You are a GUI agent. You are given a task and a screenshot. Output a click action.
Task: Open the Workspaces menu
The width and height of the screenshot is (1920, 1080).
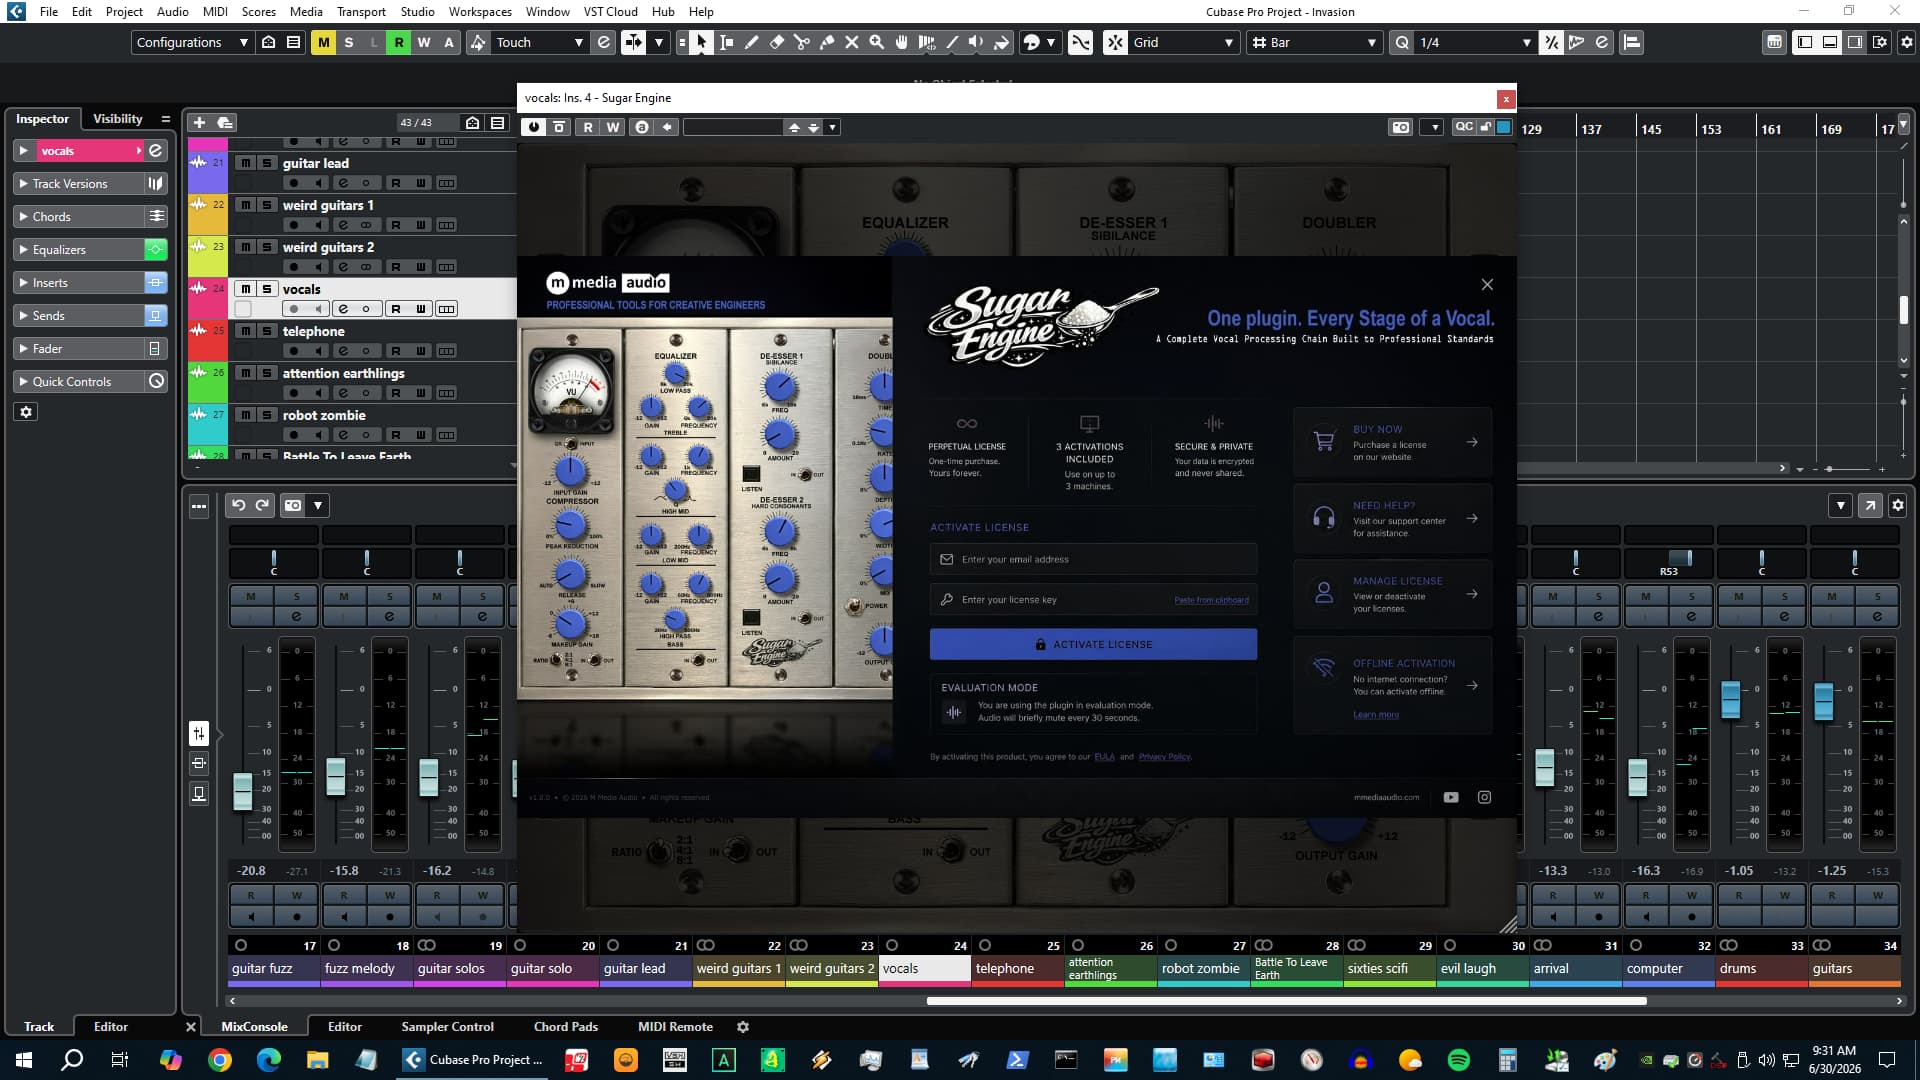pos(479,12)
